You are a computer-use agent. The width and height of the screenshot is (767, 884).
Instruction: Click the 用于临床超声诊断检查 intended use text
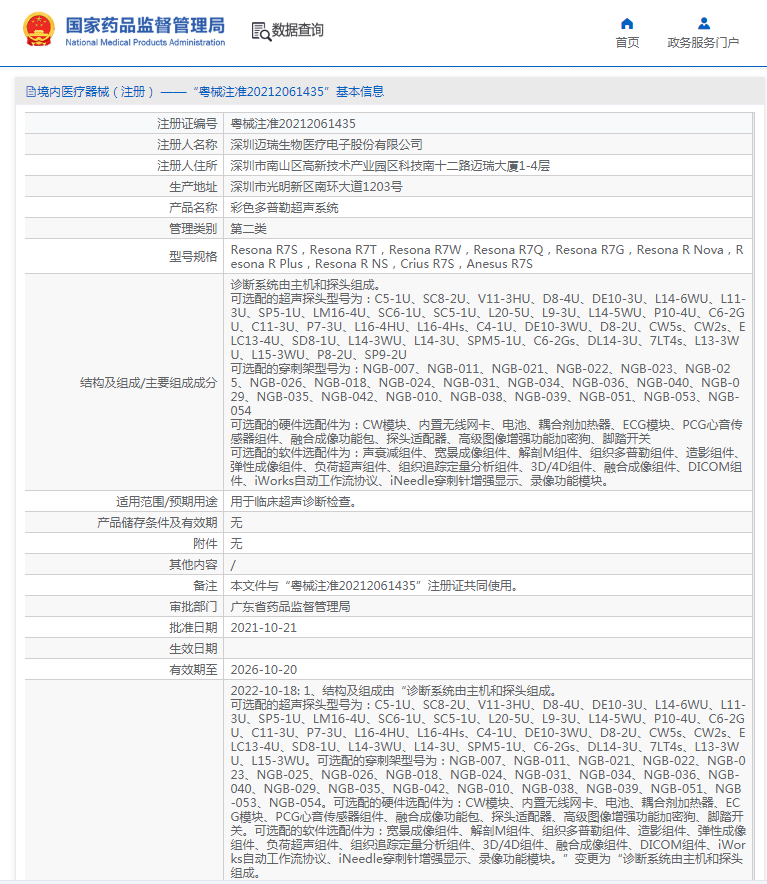point(293,501)
